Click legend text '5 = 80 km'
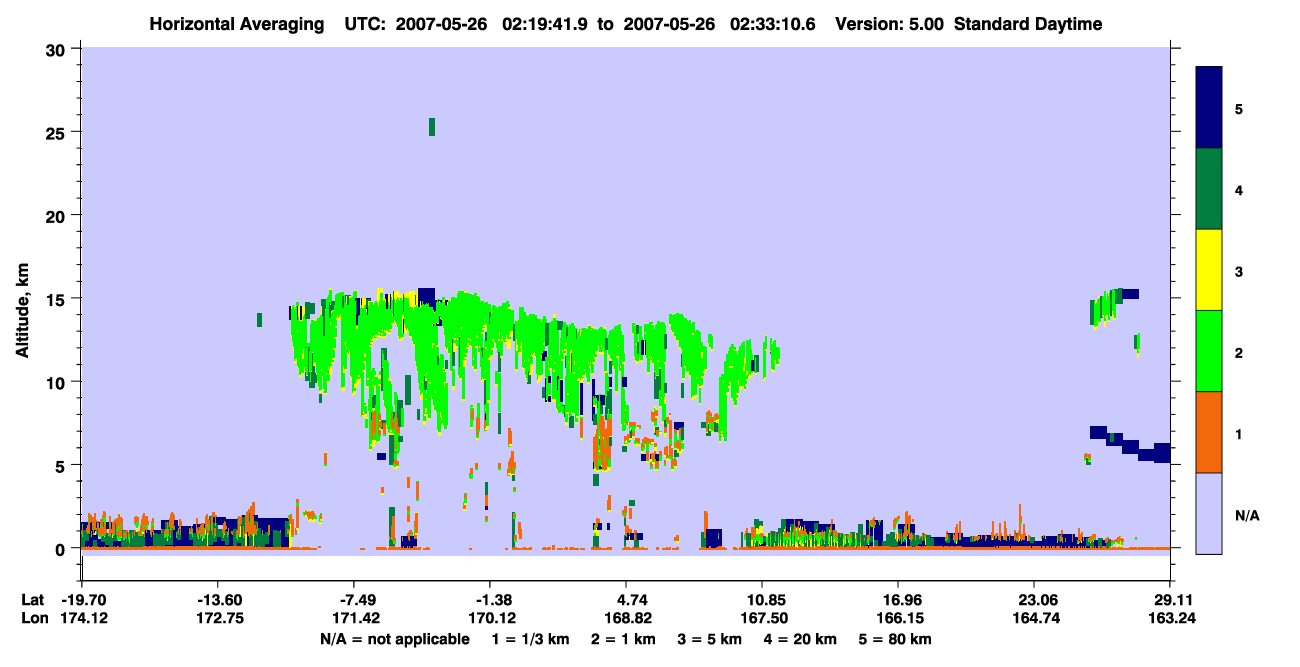 click(896, 639)
